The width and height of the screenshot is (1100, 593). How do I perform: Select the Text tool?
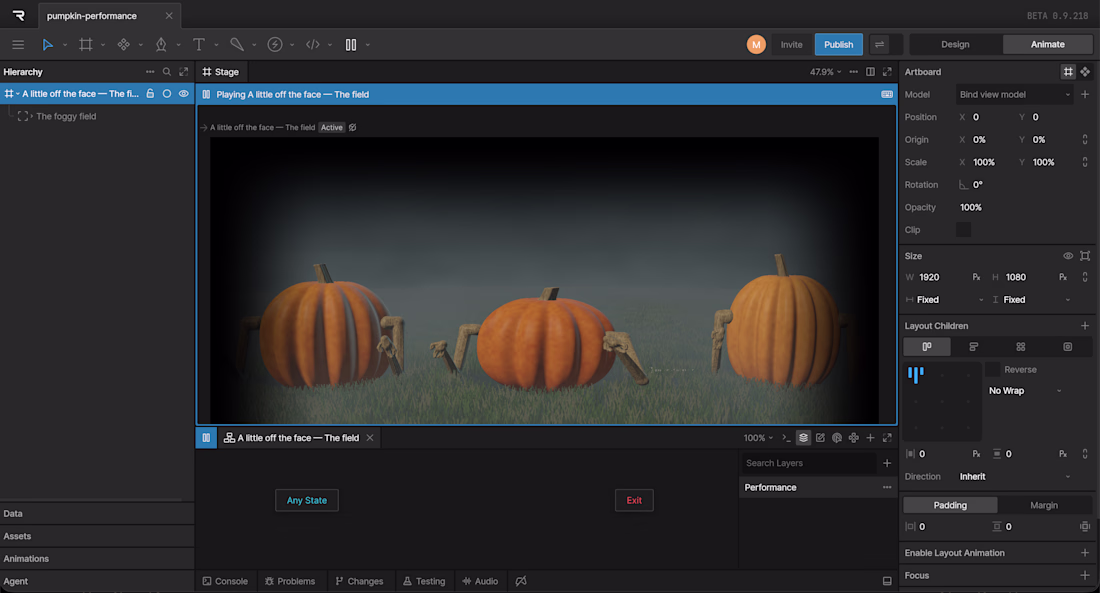click(x=199, y=45)
